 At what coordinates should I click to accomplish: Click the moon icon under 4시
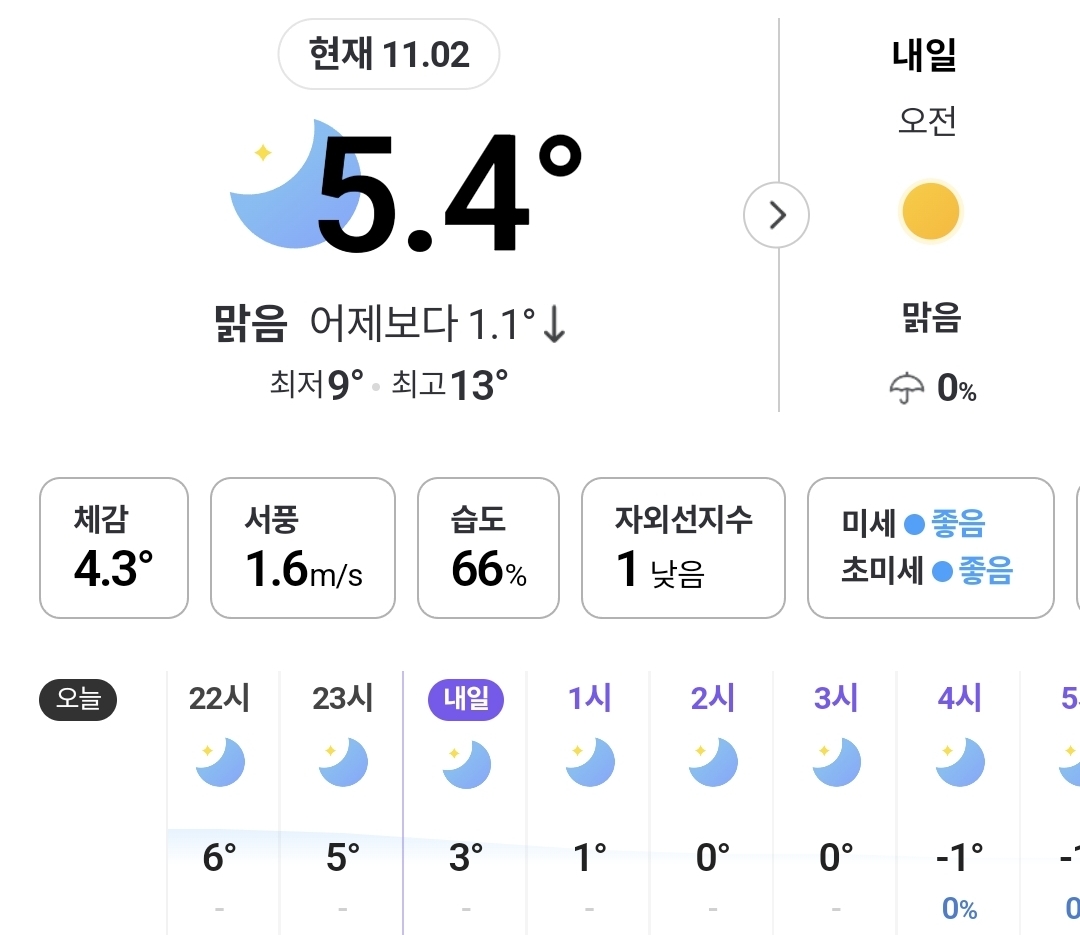[959, 763]
